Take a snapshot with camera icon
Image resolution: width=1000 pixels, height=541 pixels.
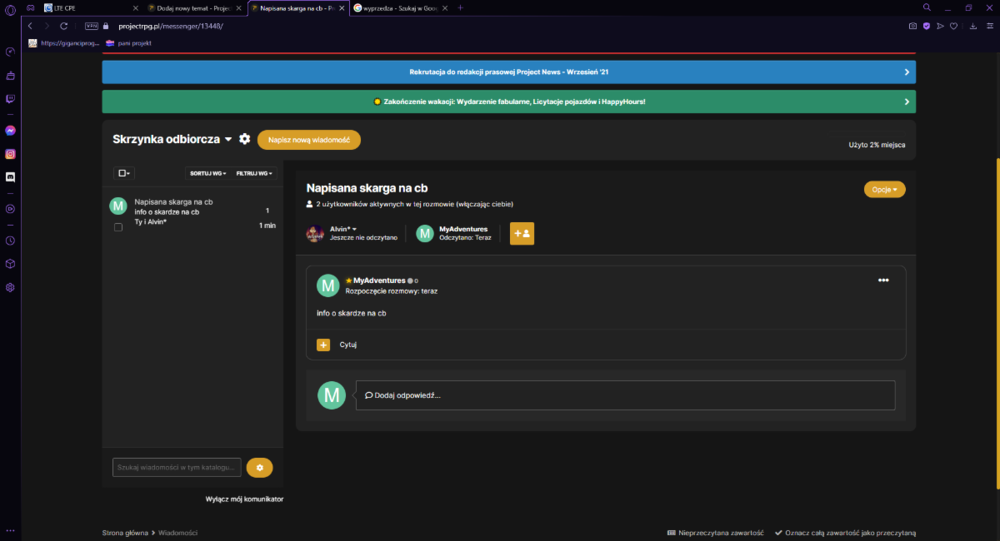coord(913,26)
